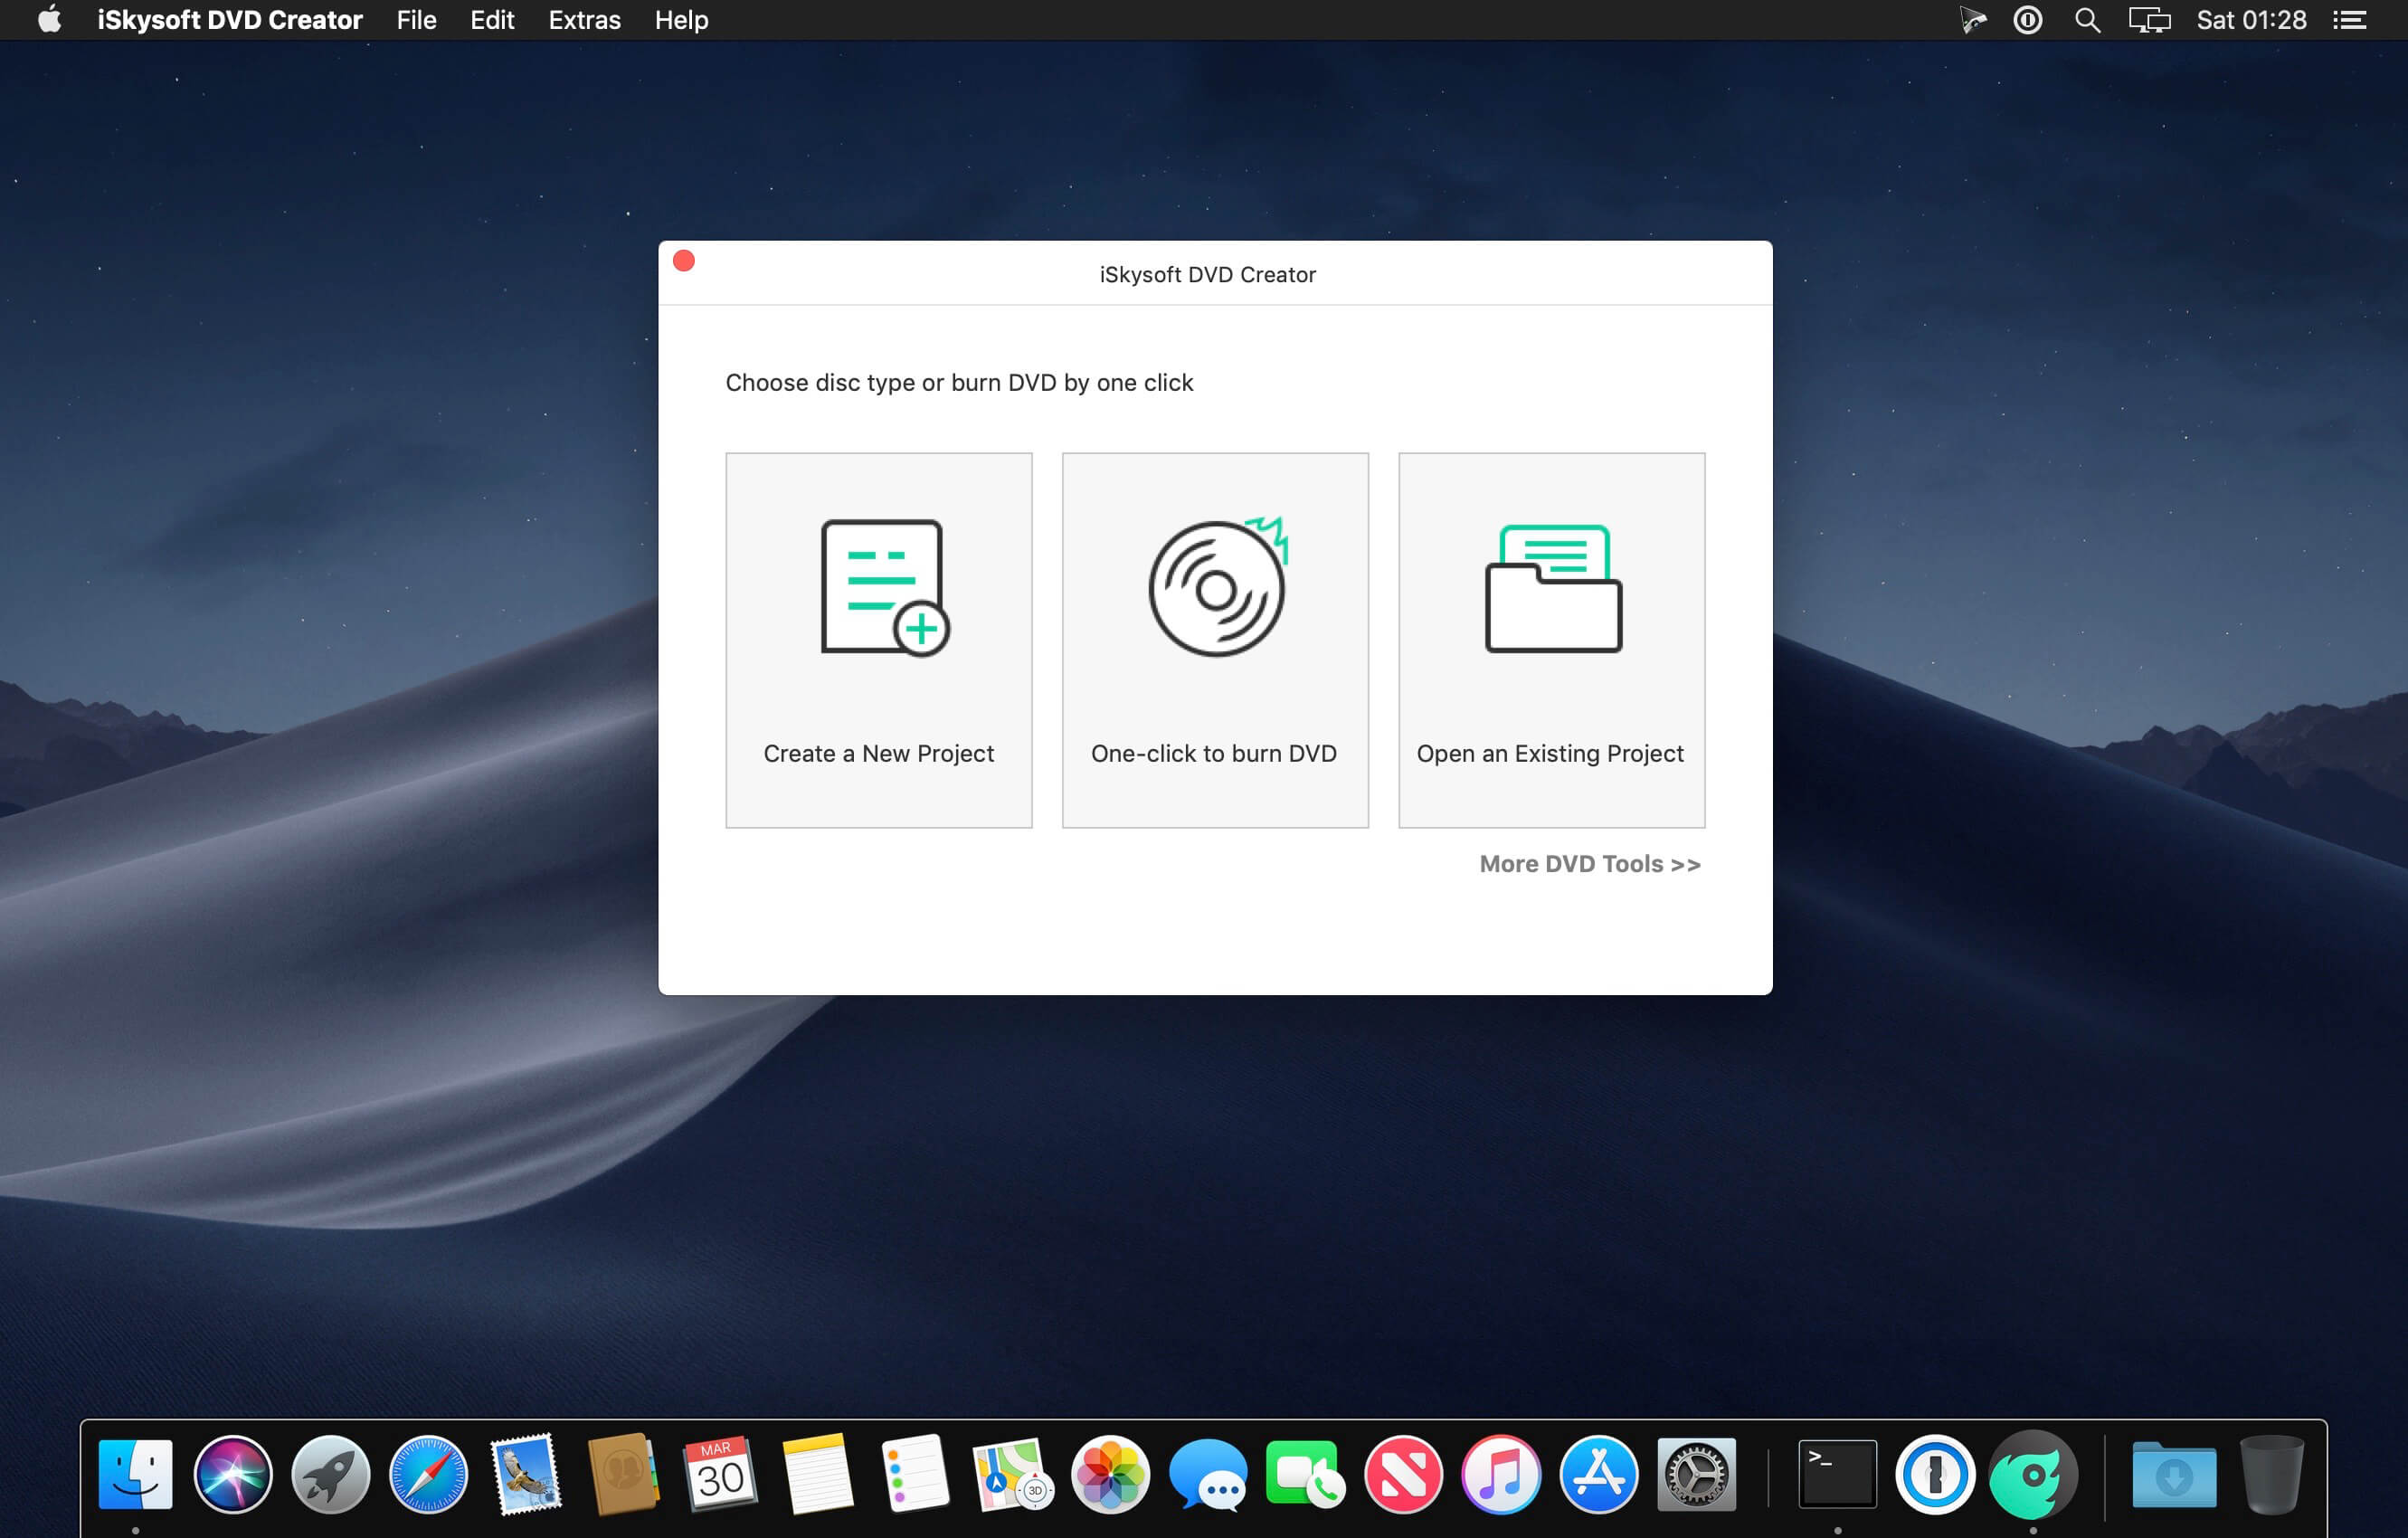2408x1538 pixels.
Task: Open the Photos app in Dock
Action: (1110, 1474)
